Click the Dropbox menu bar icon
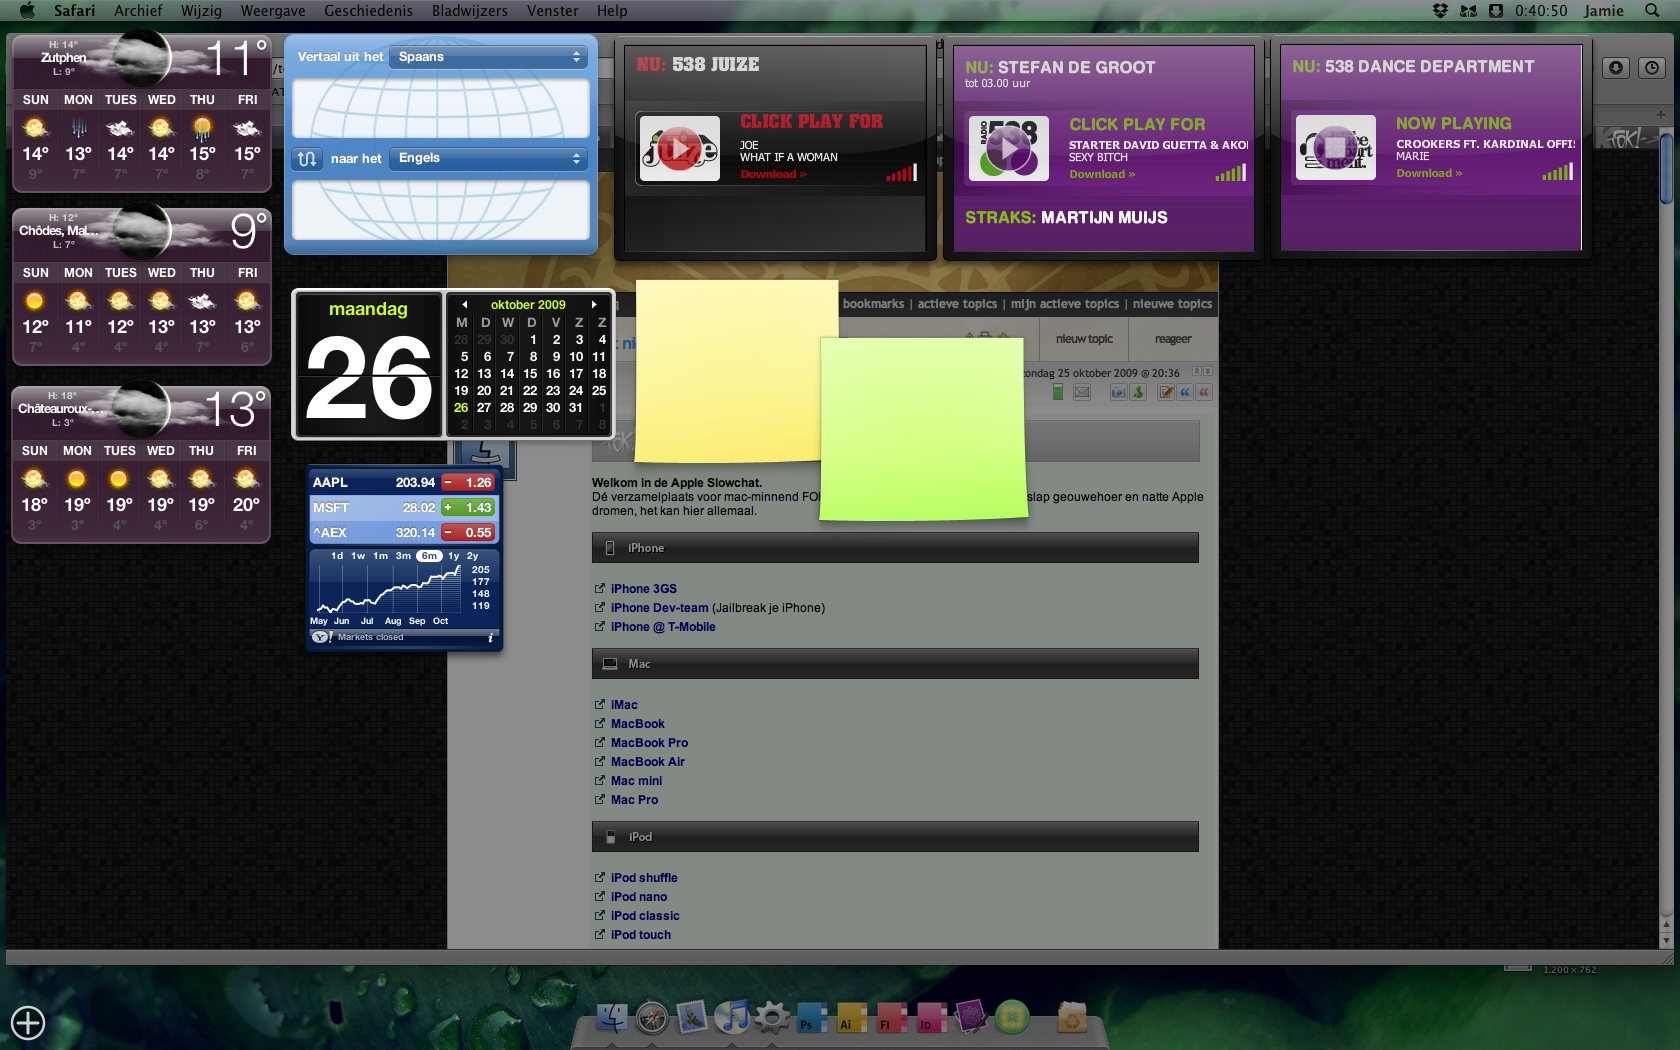This screenshot has height=1050, width=1680. click(1440, 11)
